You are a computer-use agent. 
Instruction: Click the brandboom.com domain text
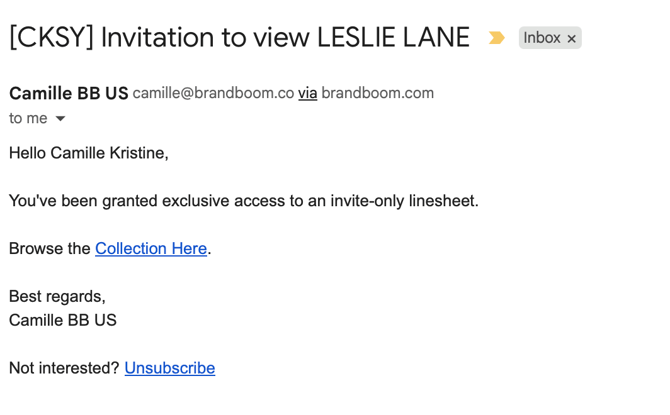(x=378, y=93)
